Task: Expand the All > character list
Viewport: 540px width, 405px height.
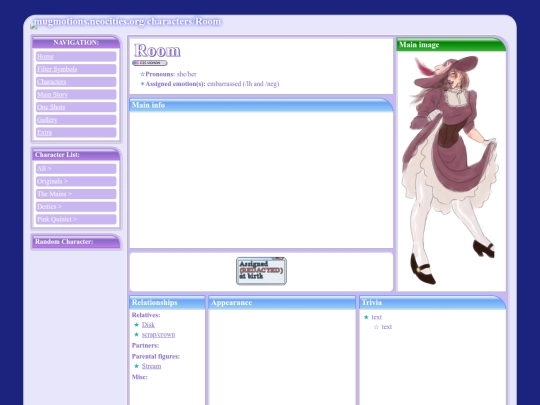Action: [x=76, y=169]
